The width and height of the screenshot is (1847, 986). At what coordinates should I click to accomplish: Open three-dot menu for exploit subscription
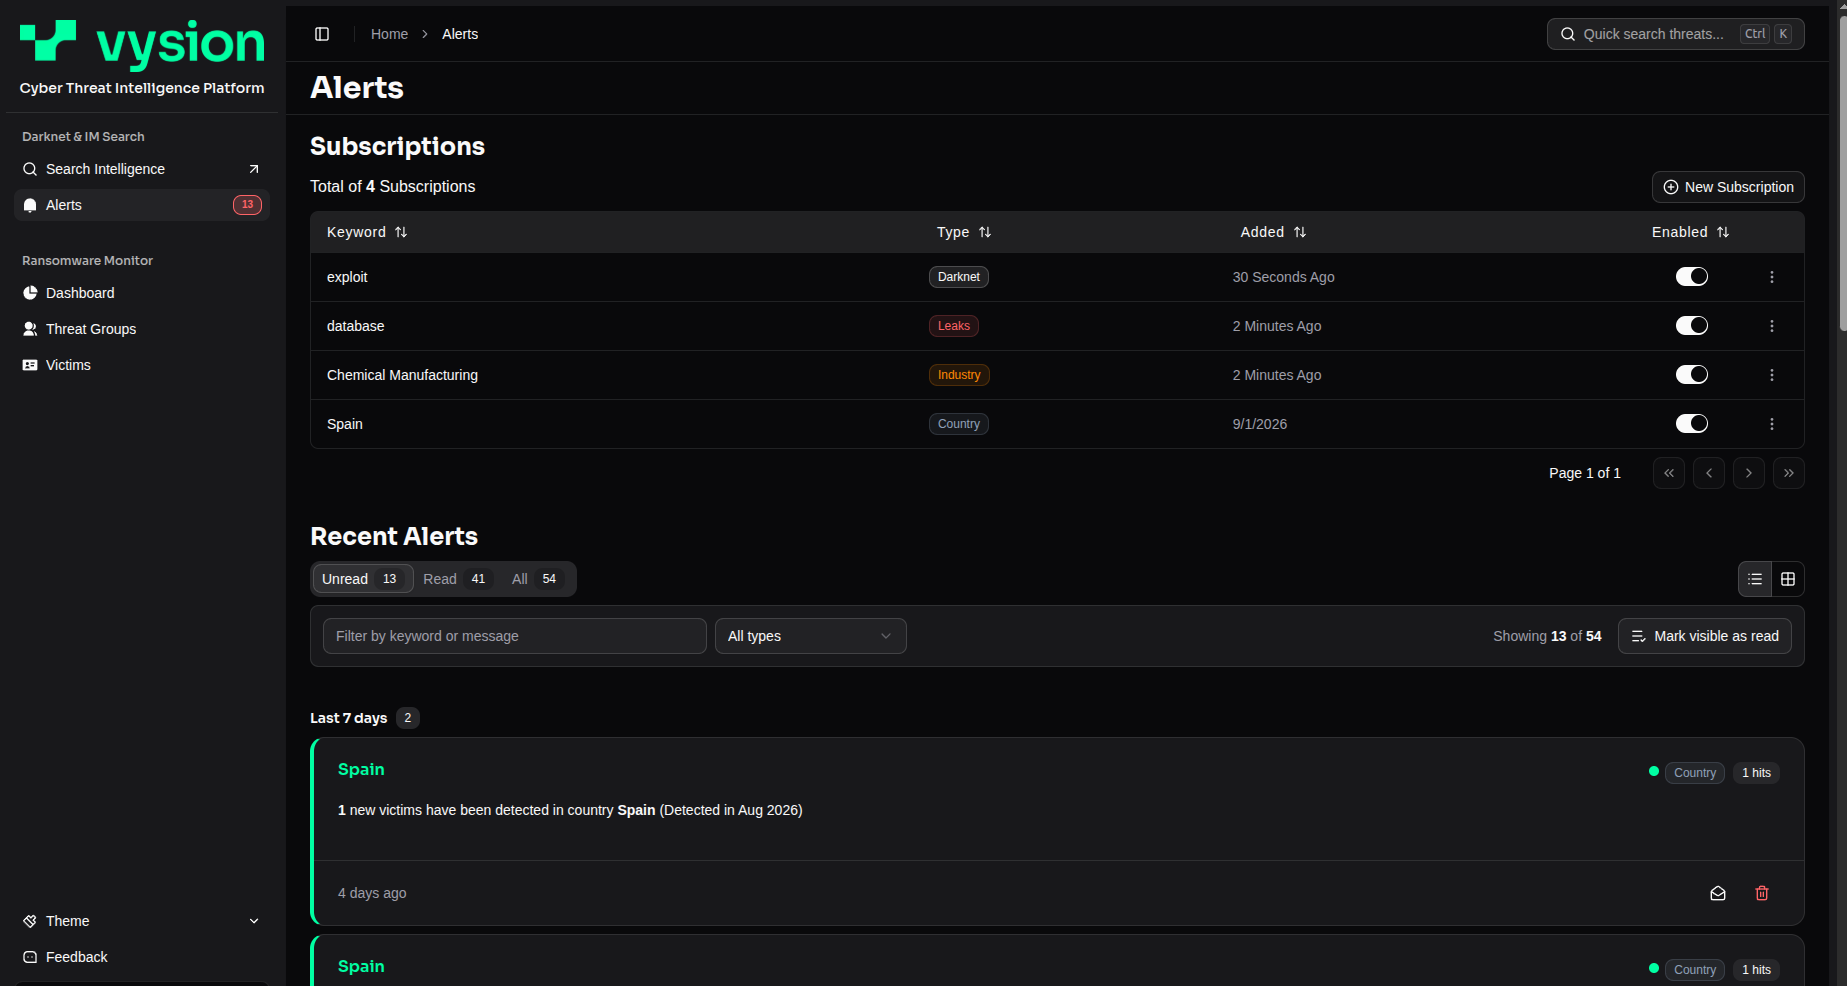coord(1772,277)
